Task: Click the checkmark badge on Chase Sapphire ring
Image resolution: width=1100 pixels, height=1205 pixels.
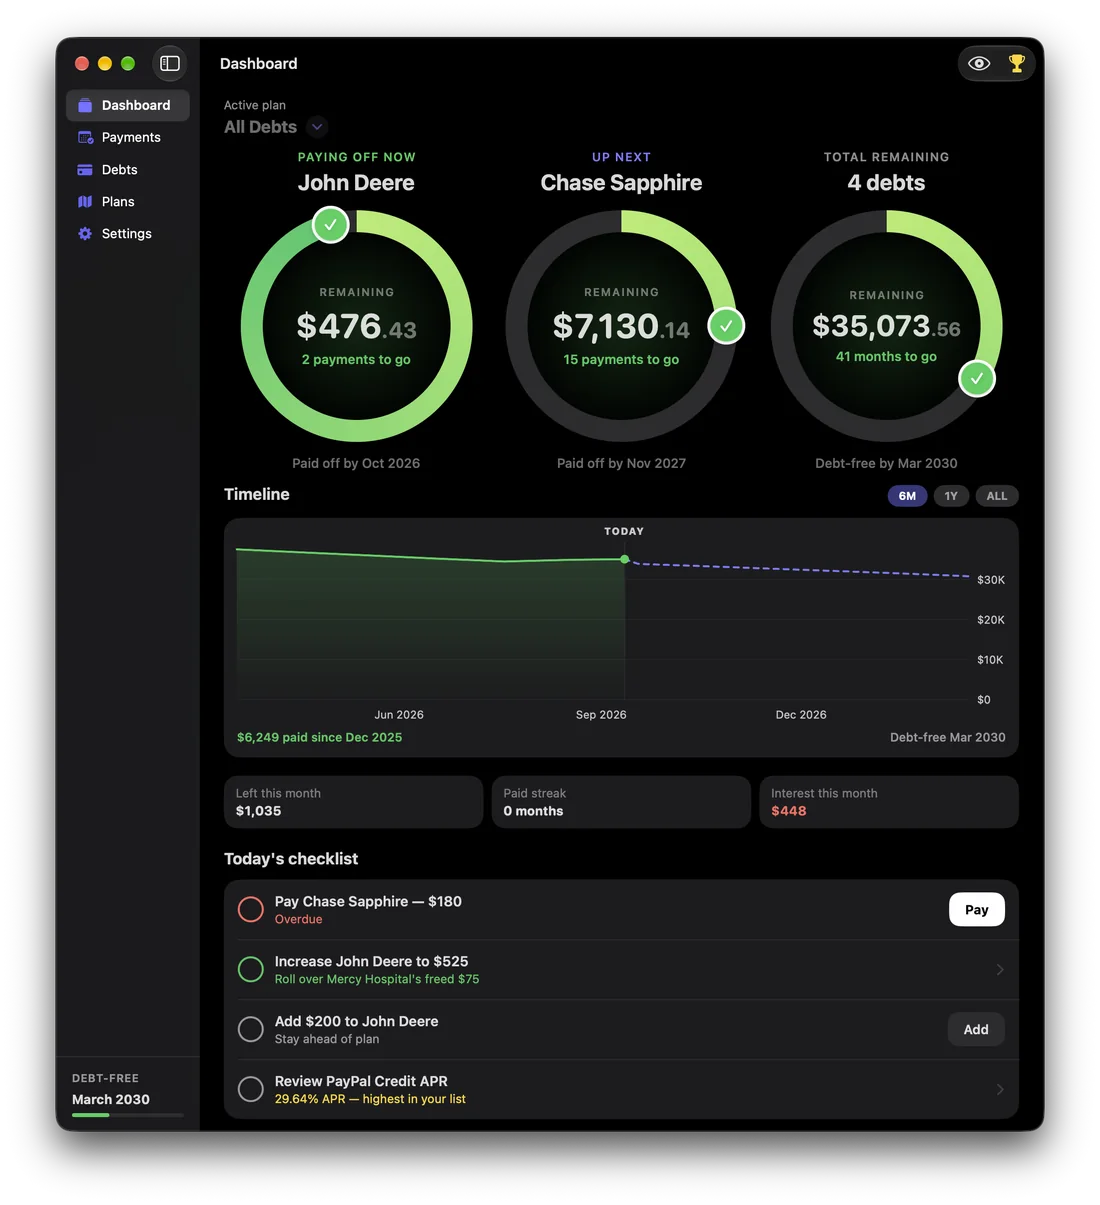Action: coord(726,325)
